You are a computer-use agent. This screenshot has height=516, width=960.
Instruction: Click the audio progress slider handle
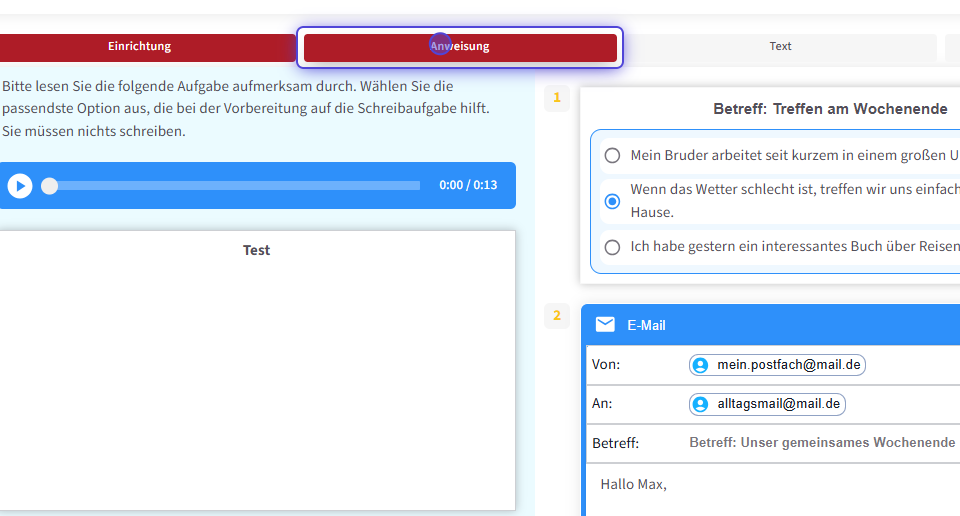(49, 186)
